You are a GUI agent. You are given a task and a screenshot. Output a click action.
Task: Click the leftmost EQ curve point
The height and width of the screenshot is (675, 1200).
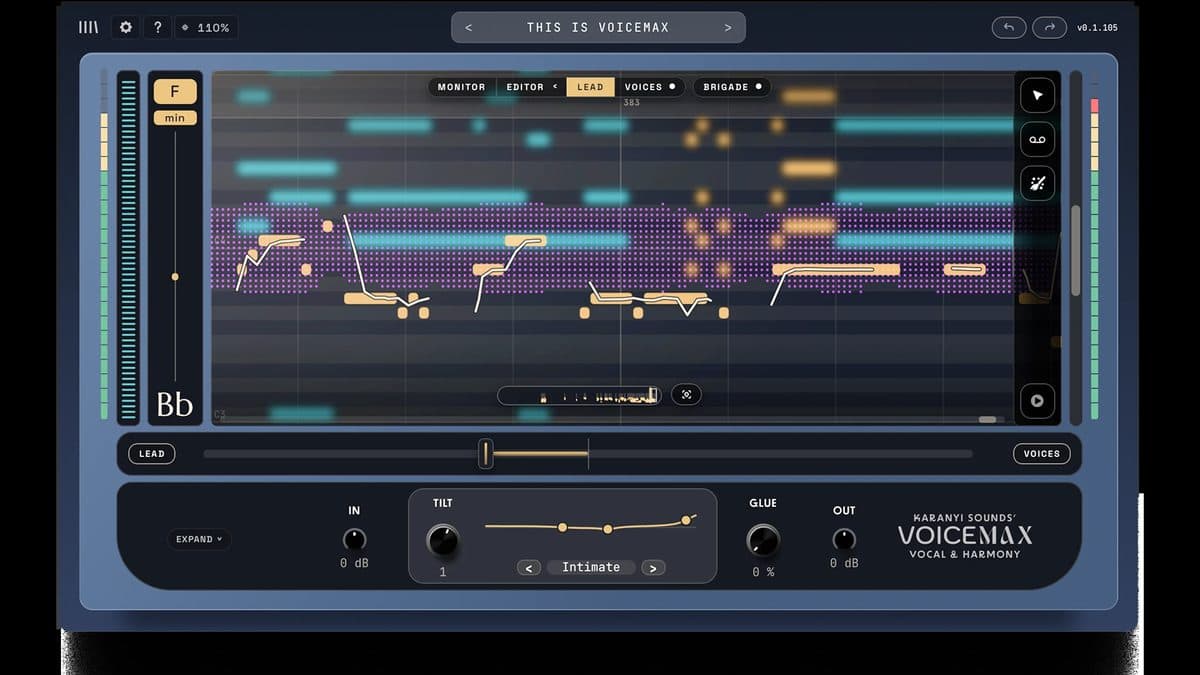click(x=563, y=527)
